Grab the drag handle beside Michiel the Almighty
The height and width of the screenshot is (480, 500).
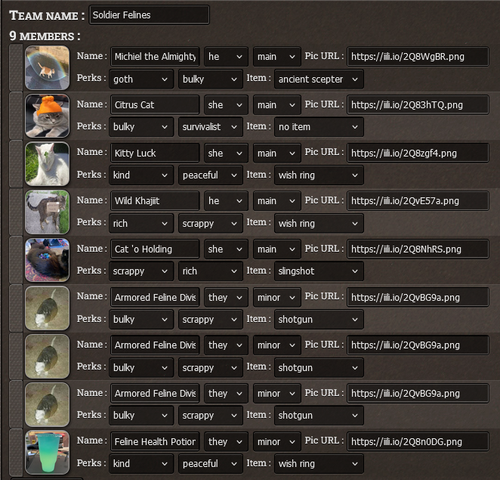point(16,68)
